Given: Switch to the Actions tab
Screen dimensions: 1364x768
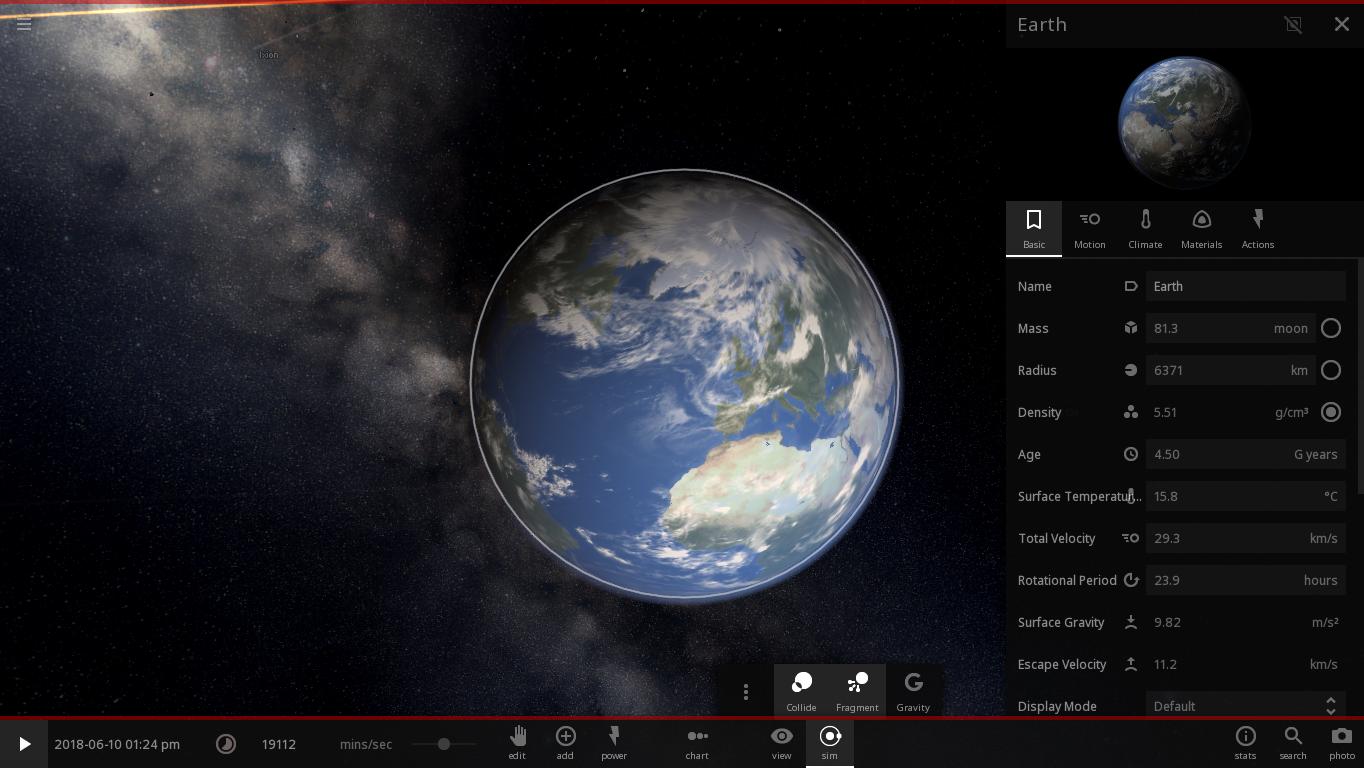Looking at the screenshot, I should (x=1257, y=229).
